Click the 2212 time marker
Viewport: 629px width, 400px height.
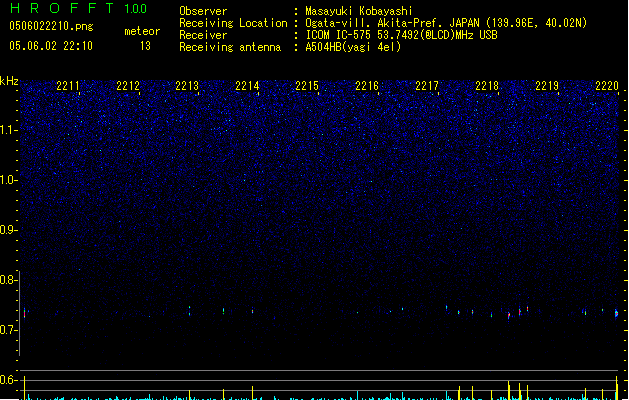pyautogui.click(x=128, y=85)
